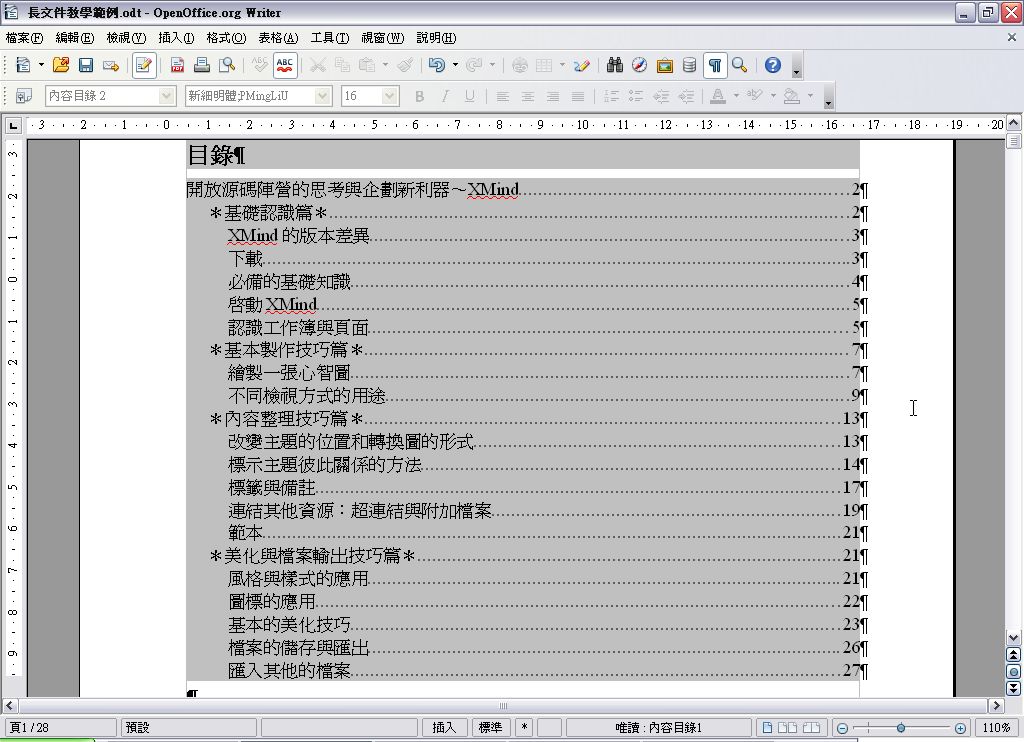Open 插入(I) menu
Viewport: 1024px width, 742px height.
(x=176, y=38)
